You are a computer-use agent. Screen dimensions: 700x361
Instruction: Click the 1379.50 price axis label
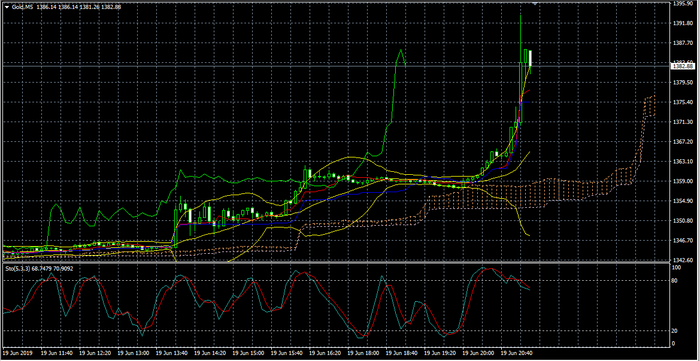click(683, 83)
